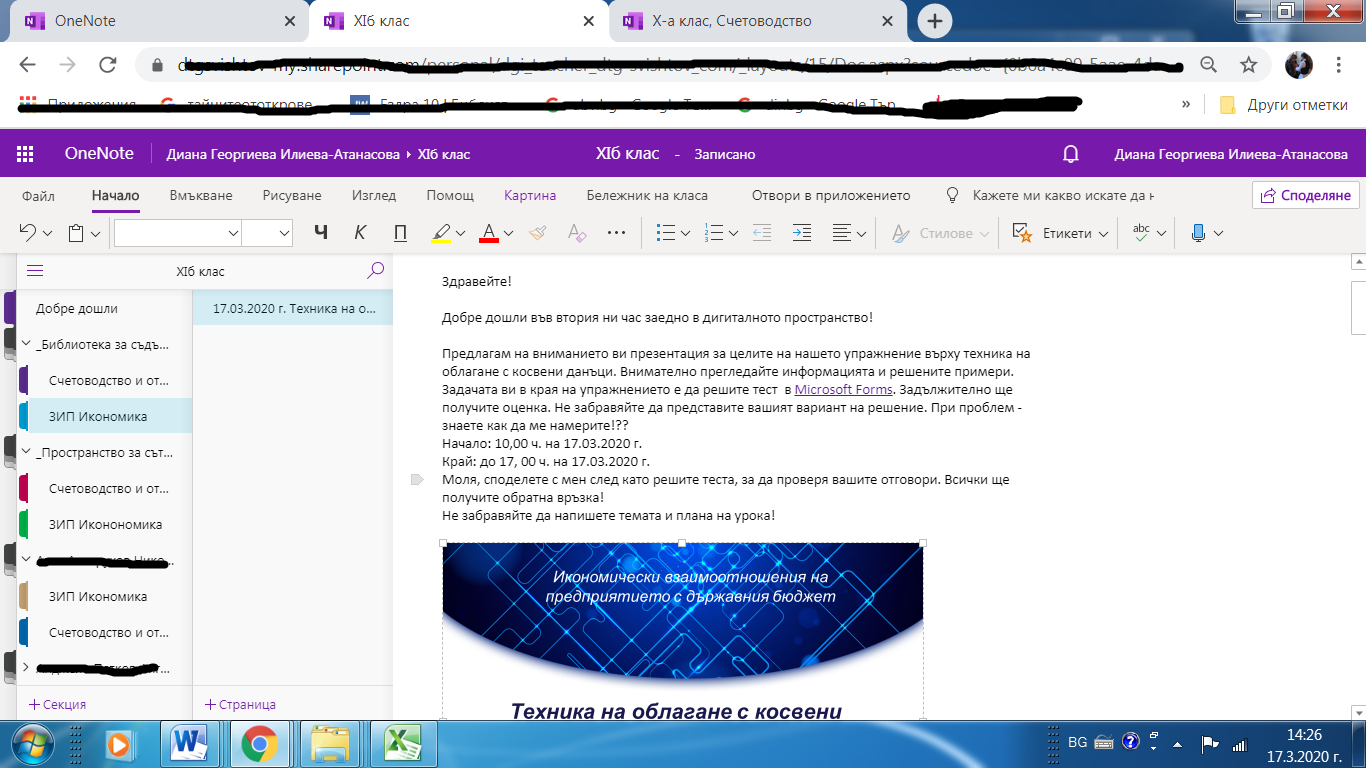1366x768 pixels.
Task: Click the spelling check abc icon
Action: point(1141,232)
